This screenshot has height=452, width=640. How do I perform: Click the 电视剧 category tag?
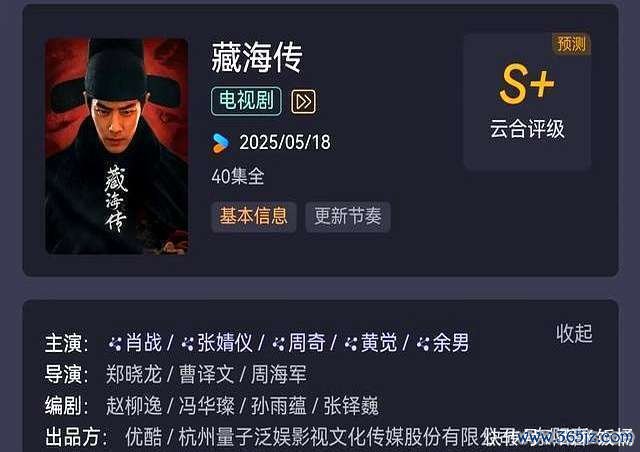pos(246,101)
